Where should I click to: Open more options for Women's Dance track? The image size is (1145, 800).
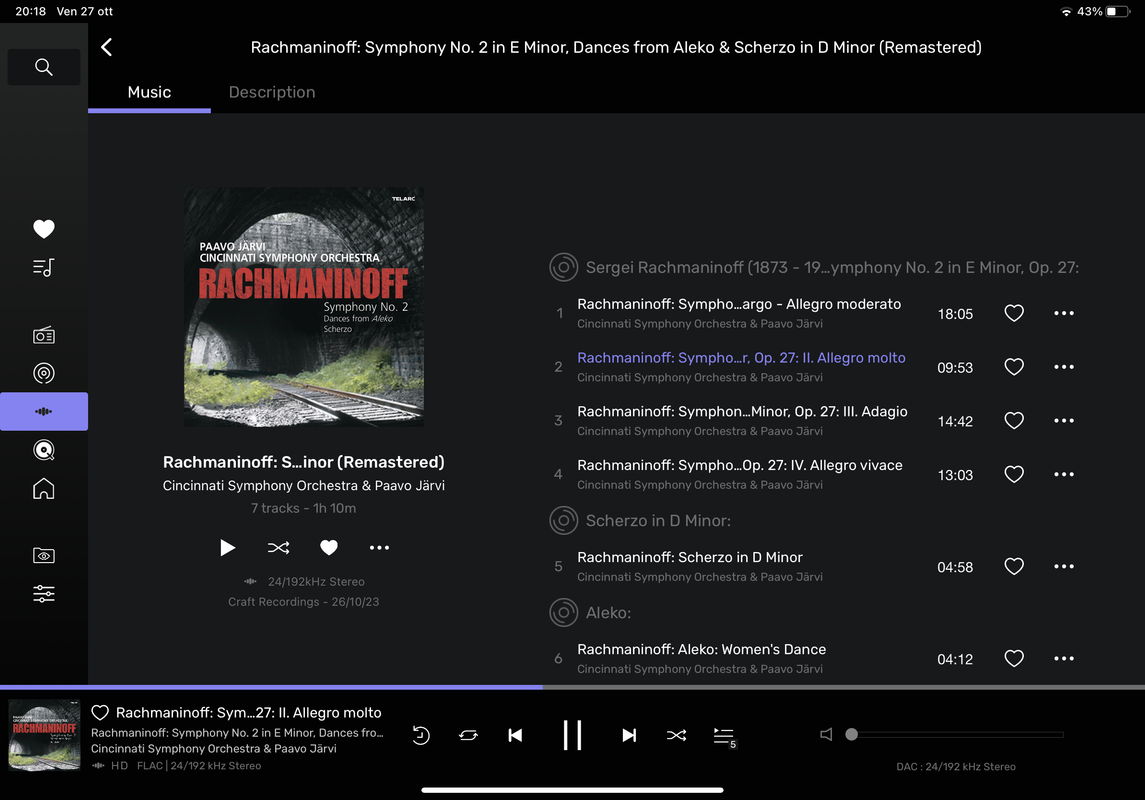coord(1064,658)
